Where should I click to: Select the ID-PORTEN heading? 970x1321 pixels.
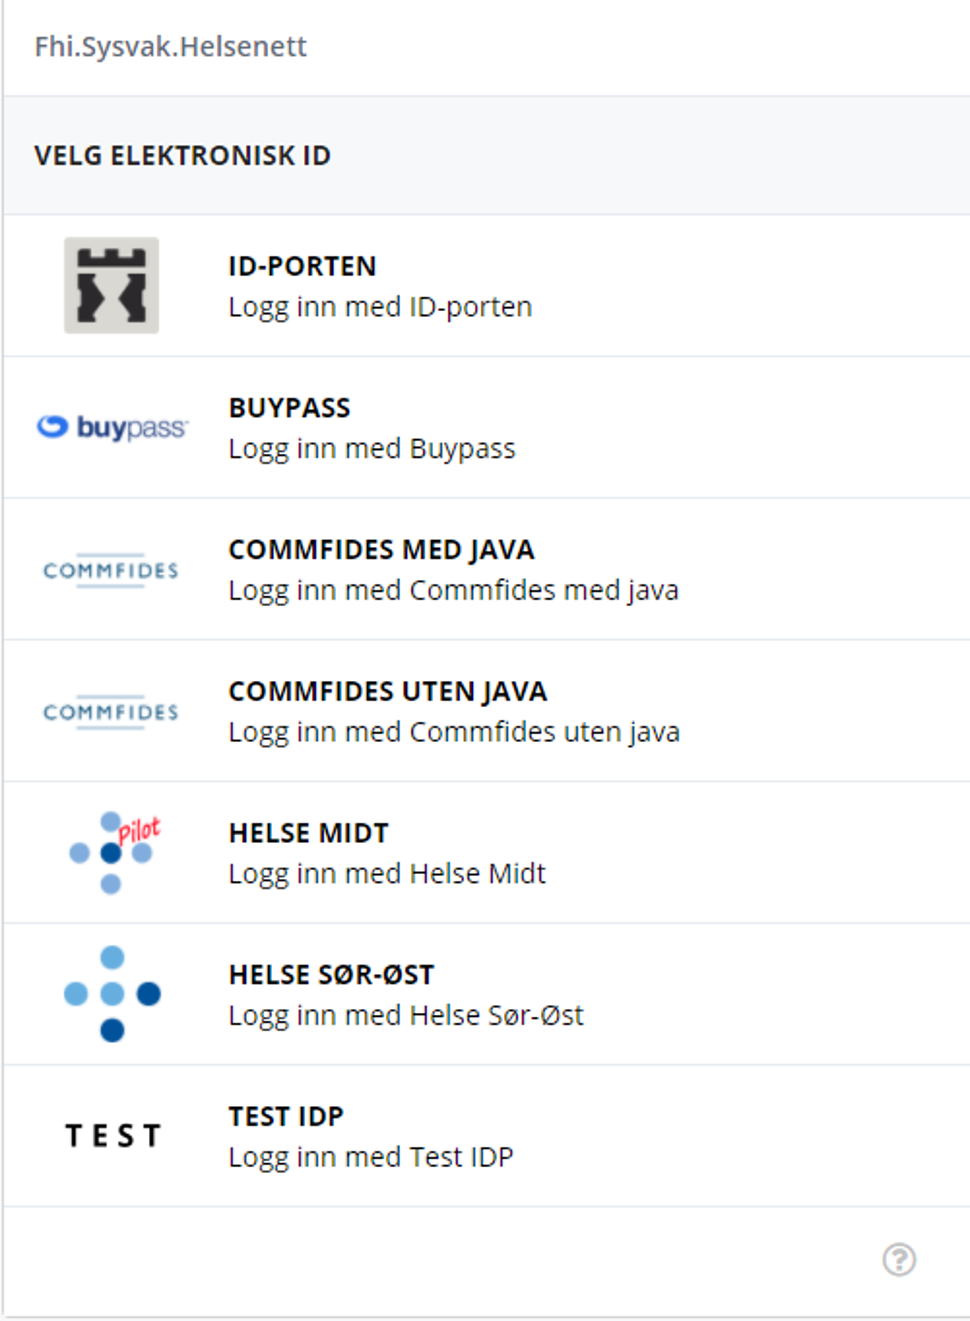tap(302, 266)
